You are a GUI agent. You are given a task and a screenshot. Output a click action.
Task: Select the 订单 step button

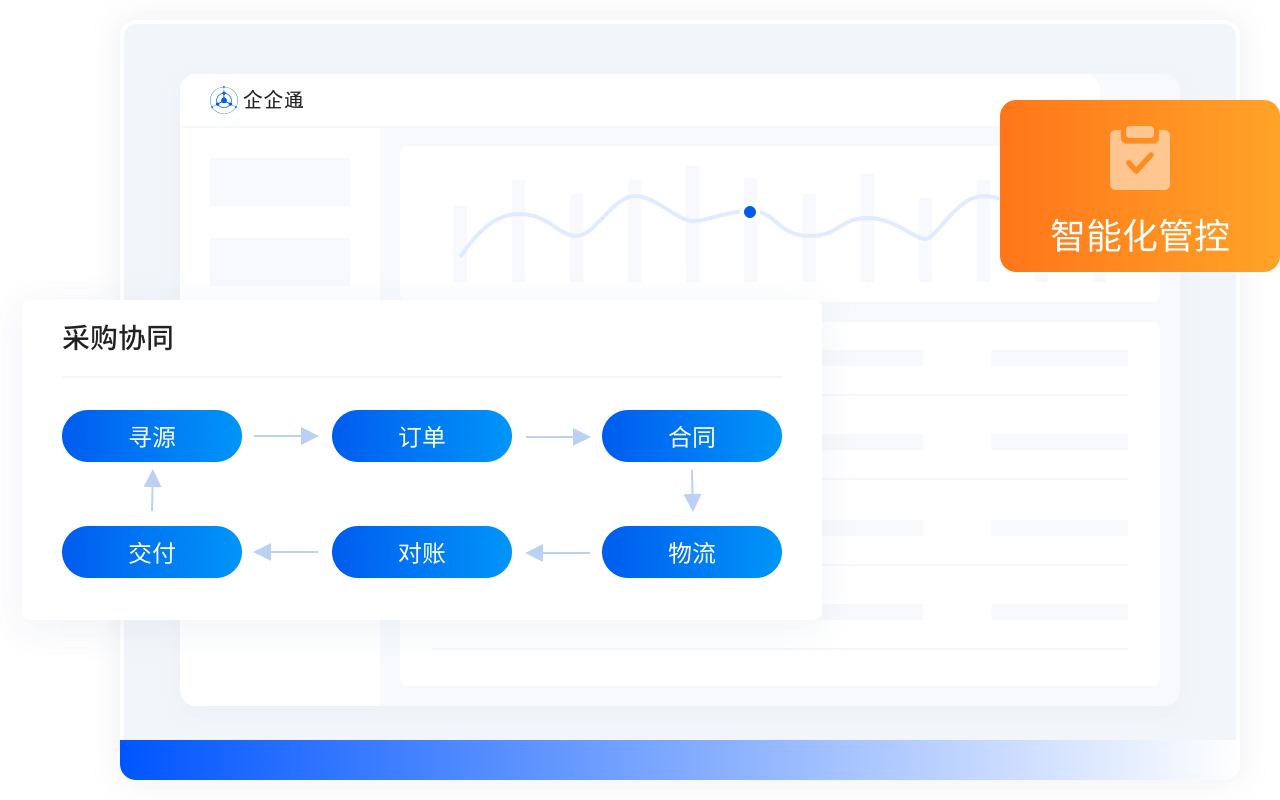[422, 436]
